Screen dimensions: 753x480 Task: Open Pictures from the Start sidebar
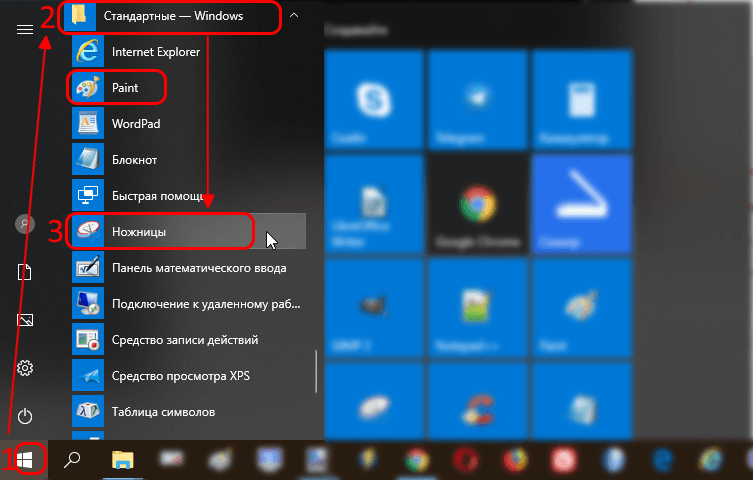pyautogui.click(x=24, y=320)
